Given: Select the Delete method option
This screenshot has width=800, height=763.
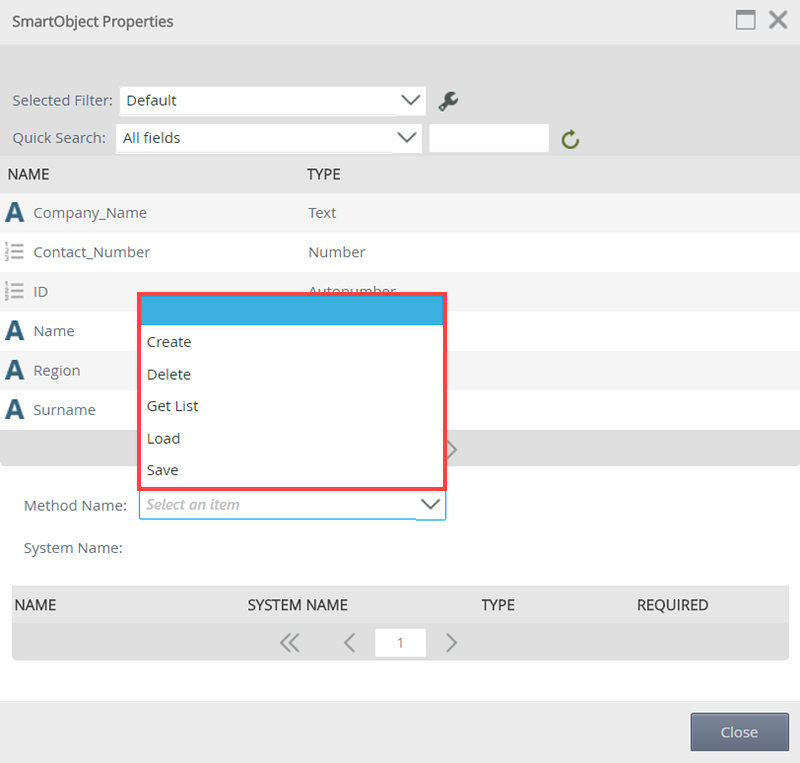Looking at the screenshot, I should (x=169, y=374).
